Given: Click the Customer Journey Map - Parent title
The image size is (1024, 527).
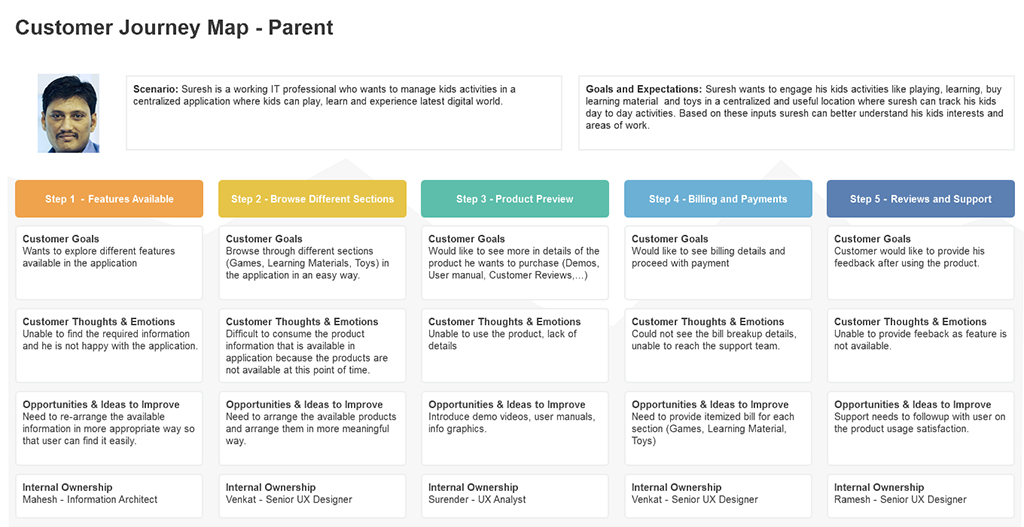Looking at the screenshot, I should tap(174, 28).
